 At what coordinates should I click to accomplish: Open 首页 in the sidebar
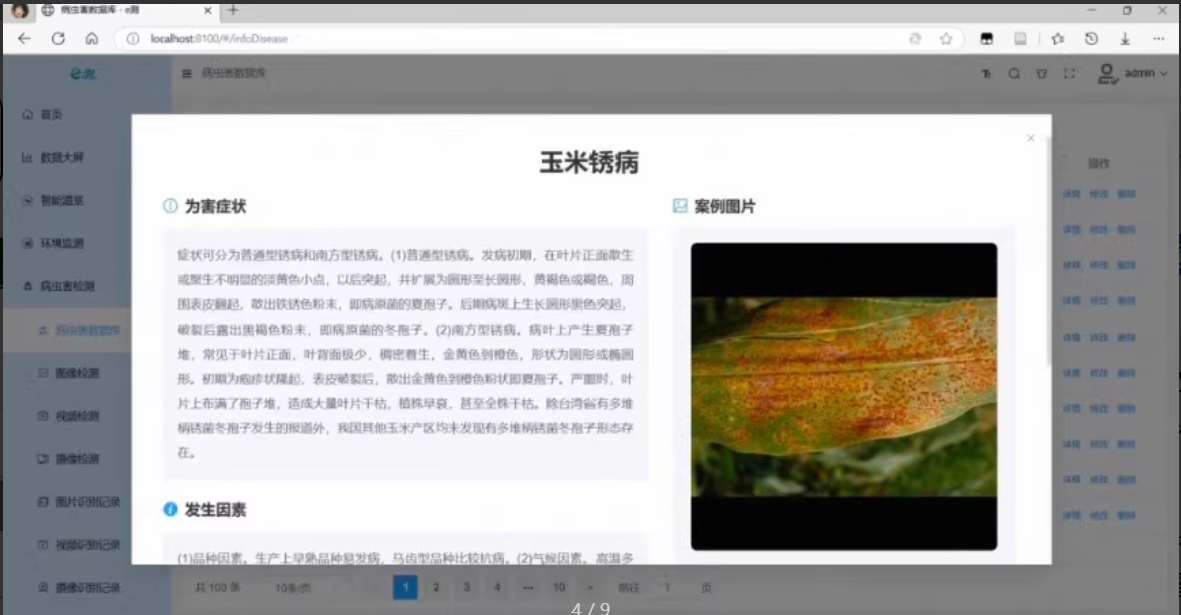coord(52,114)
